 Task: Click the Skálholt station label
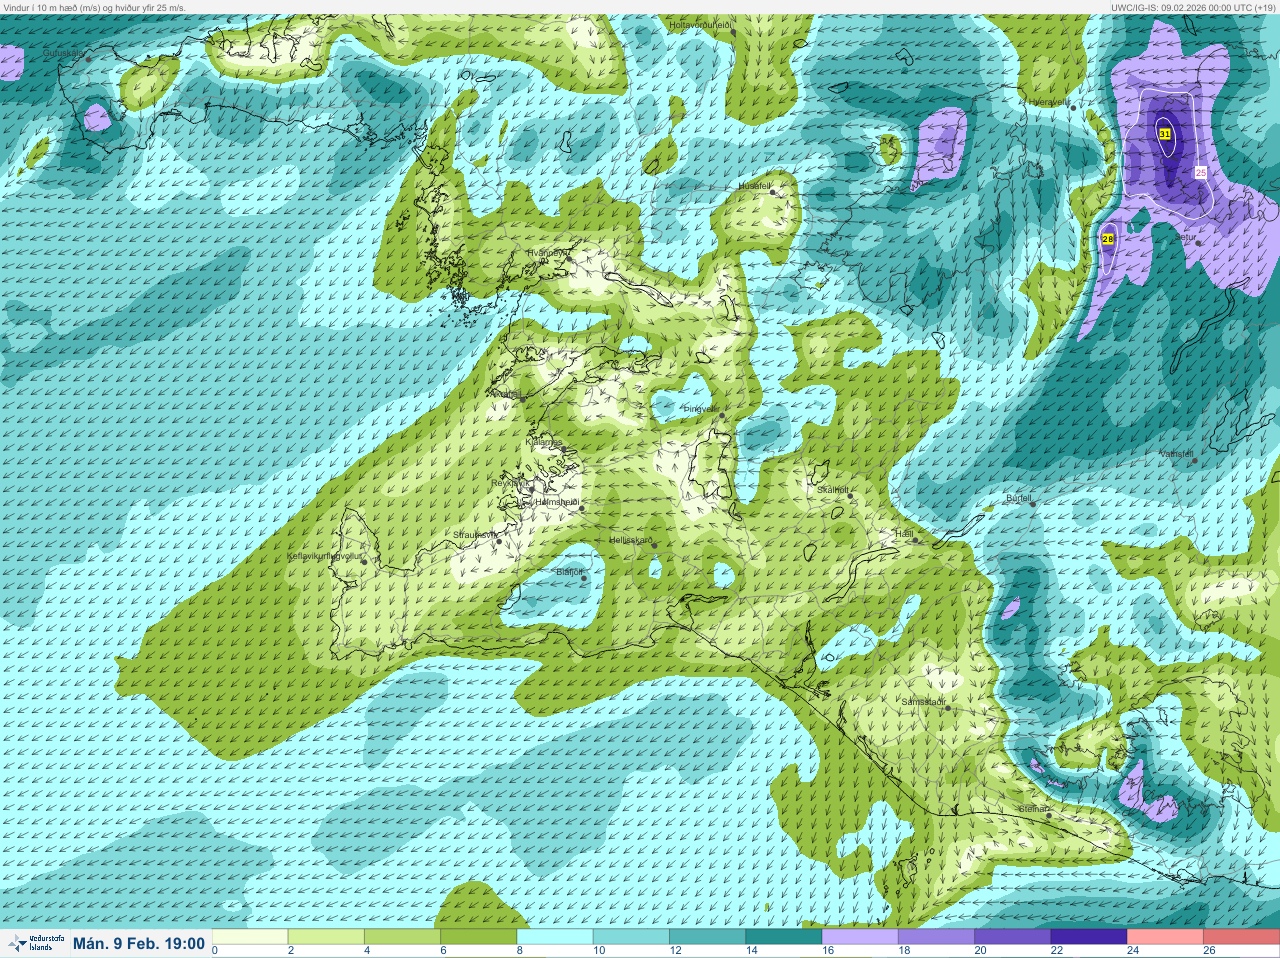832,490
